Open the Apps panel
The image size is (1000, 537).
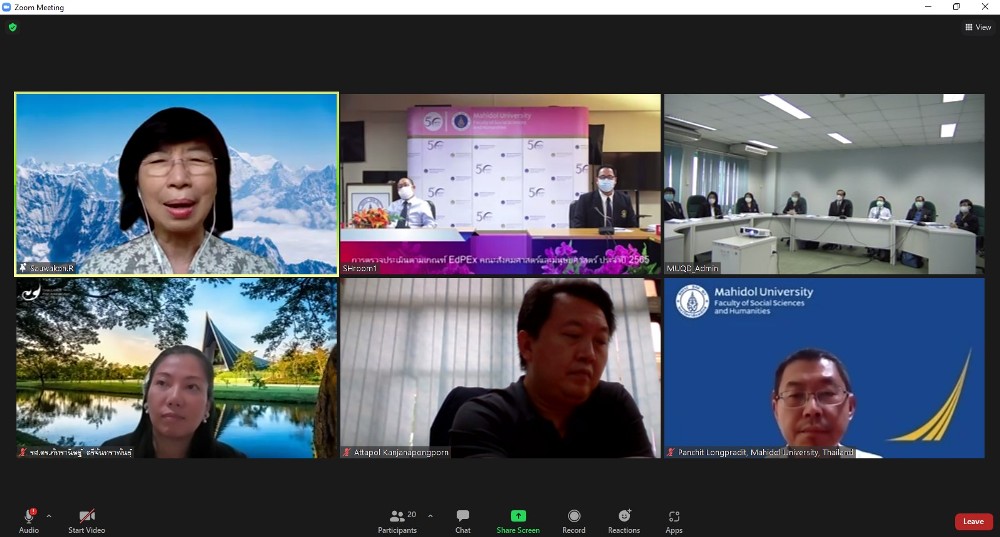674,516
